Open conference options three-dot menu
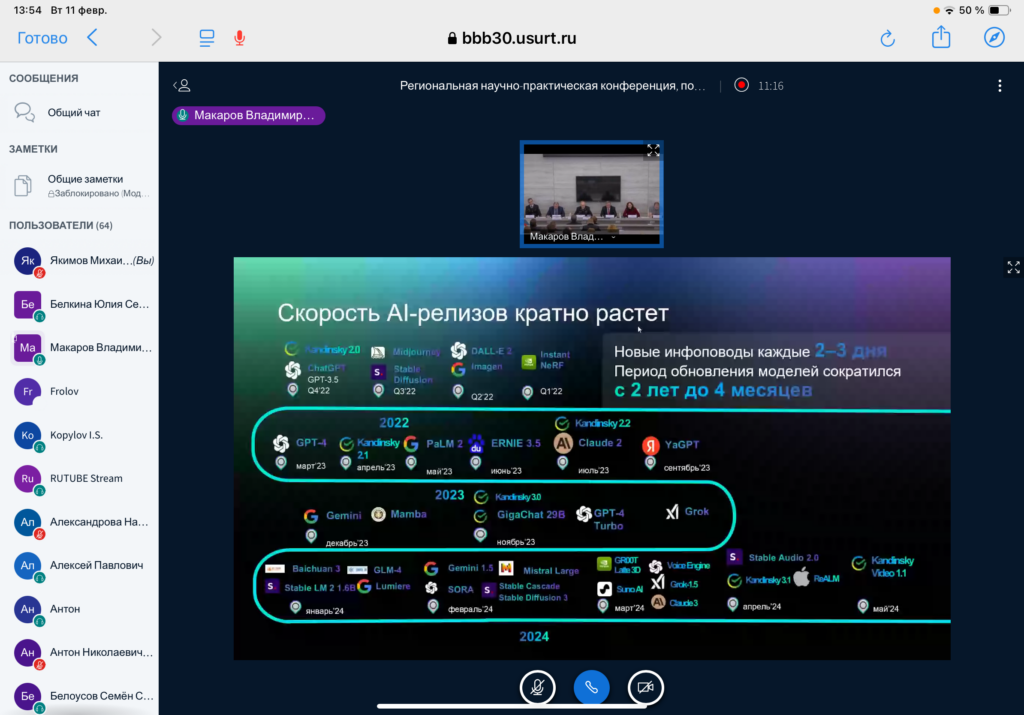The width and height of the screenshot is (1024, 715). coord(999,86)
